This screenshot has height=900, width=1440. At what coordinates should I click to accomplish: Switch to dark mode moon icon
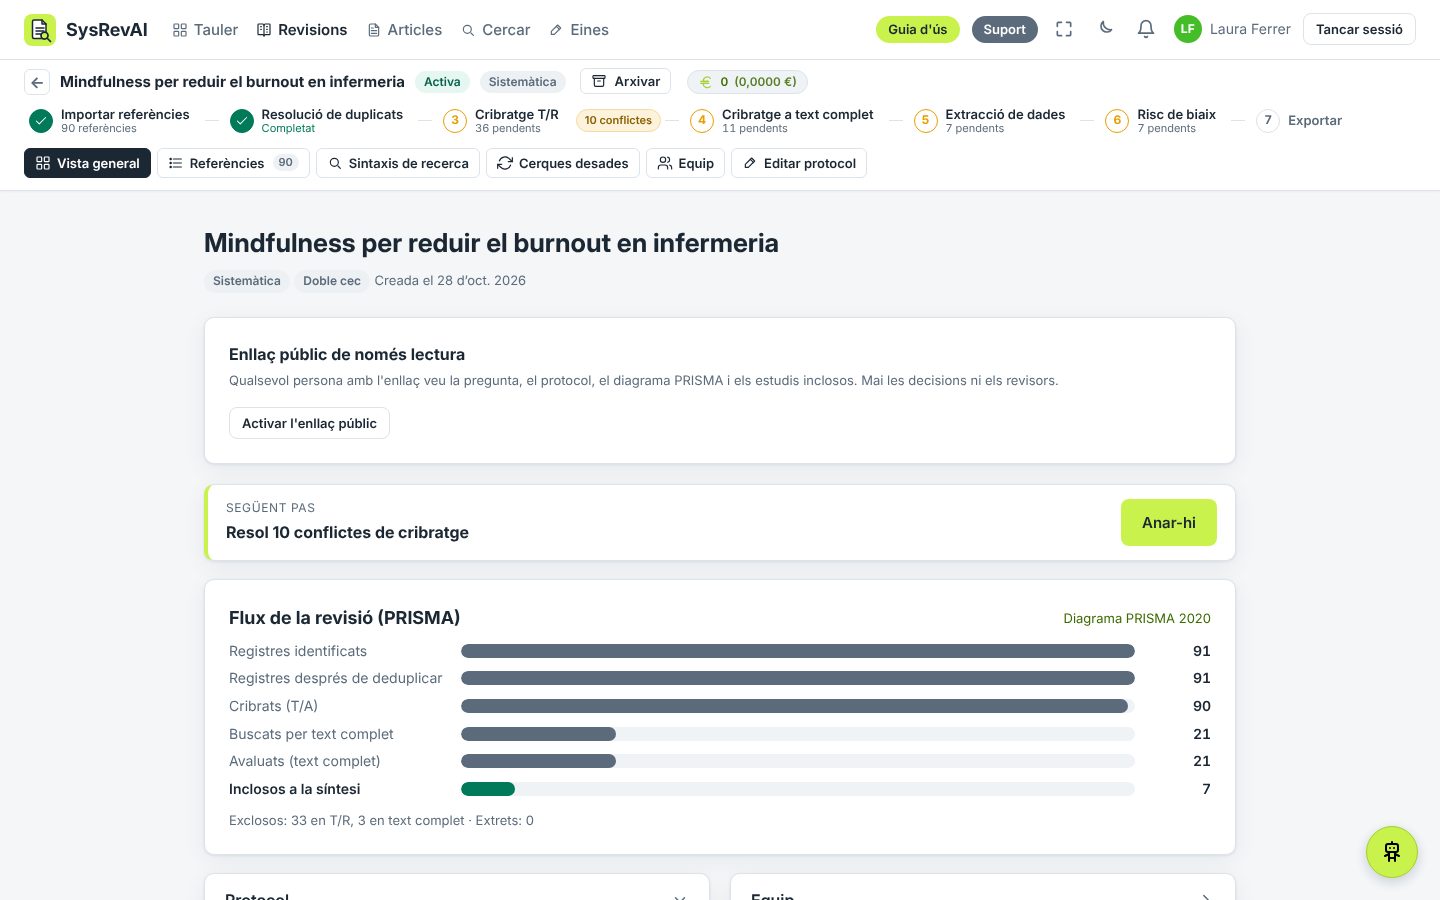[x=1106, y=29]
